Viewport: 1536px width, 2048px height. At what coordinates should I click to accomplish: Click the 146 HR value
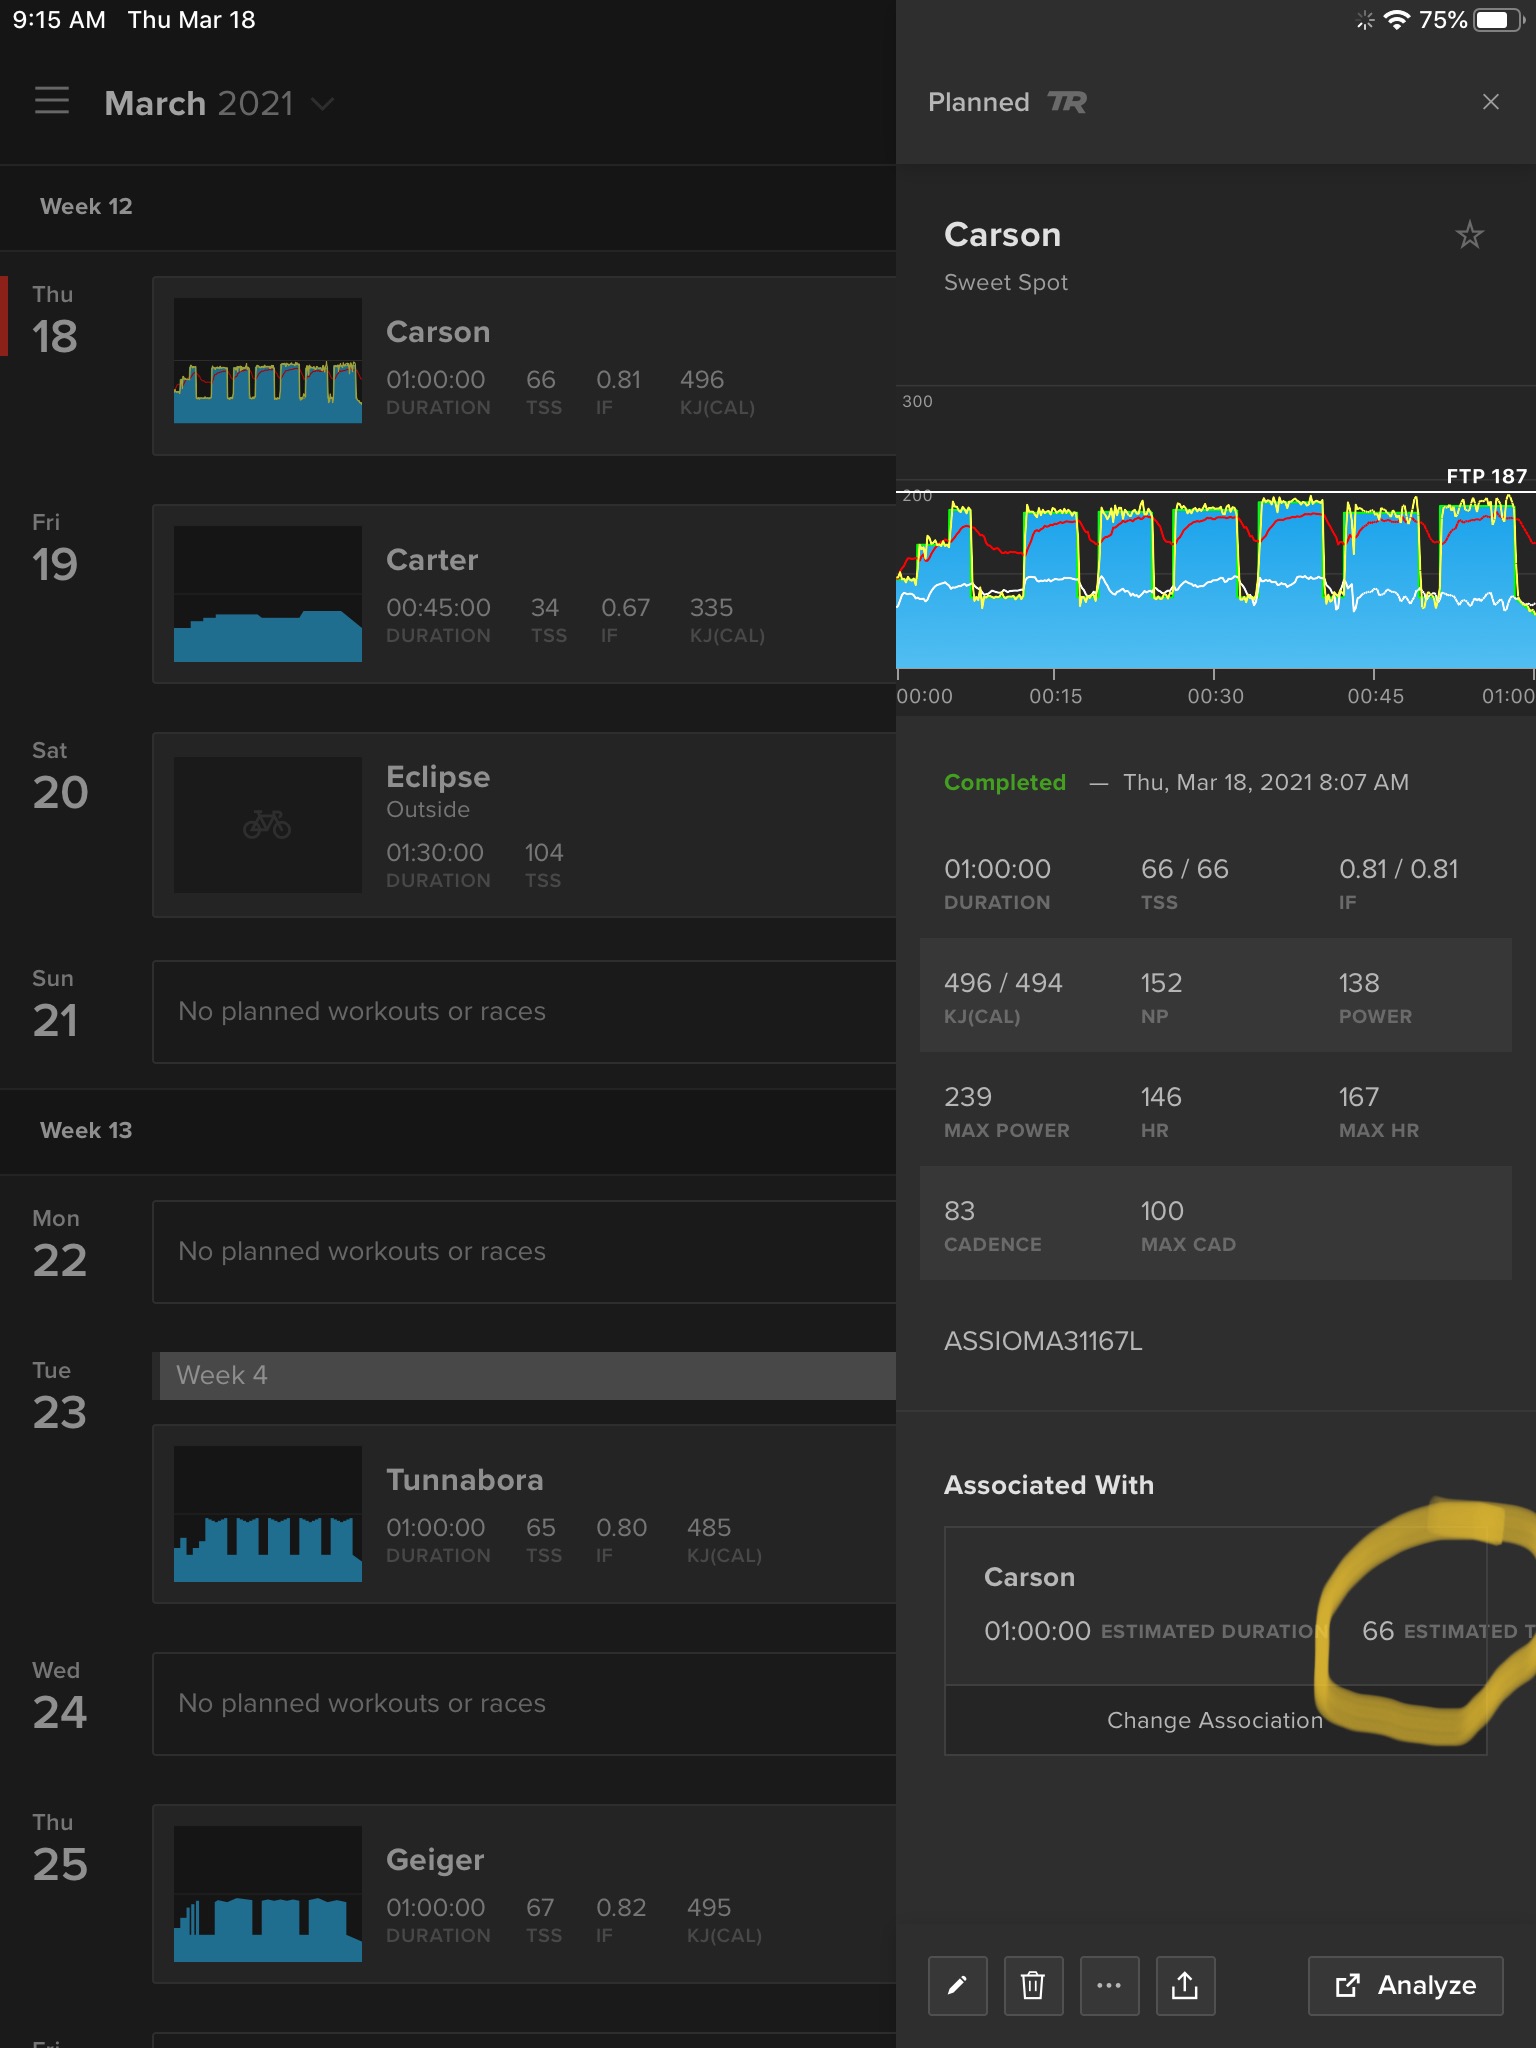pos(1161,1097)
